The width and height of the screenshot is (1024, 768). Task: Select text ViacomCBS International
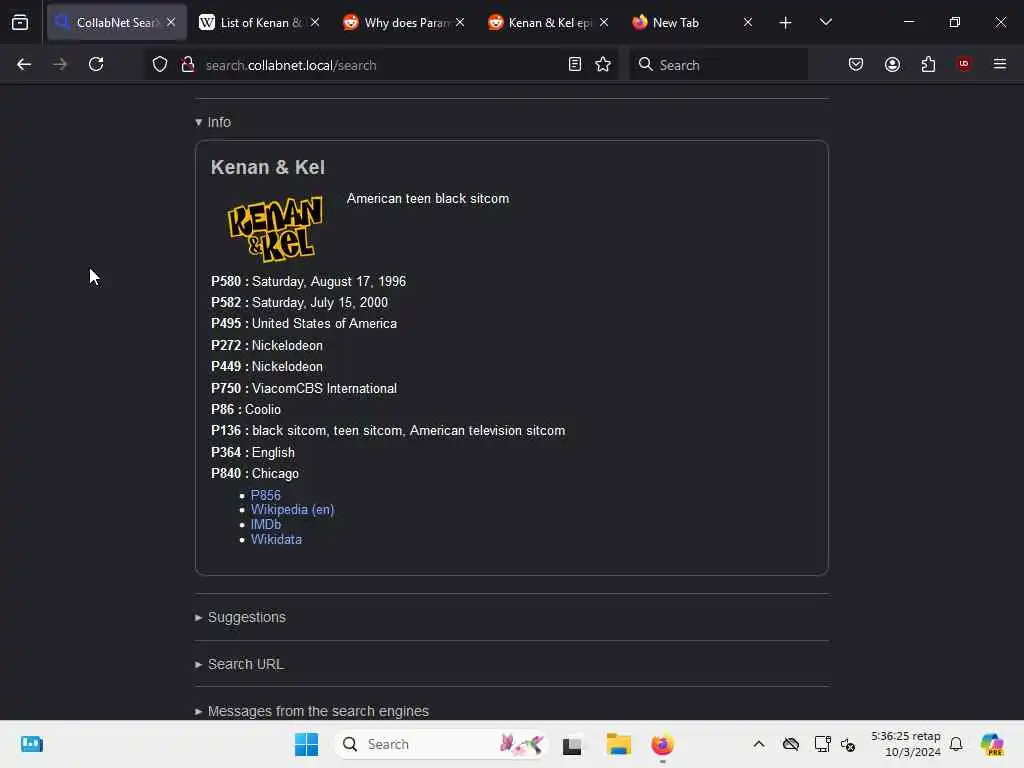click(x=324, y=389)
